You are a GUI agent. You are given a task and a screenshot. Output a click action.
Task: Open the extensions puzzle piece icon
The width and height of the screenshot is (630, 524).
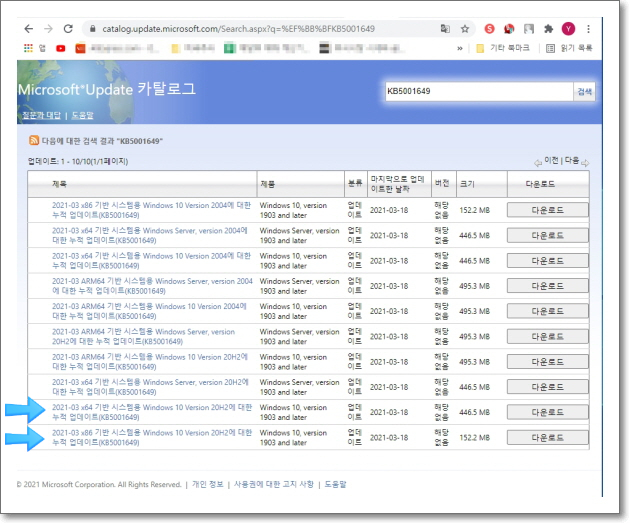click(x=548, y=29)
